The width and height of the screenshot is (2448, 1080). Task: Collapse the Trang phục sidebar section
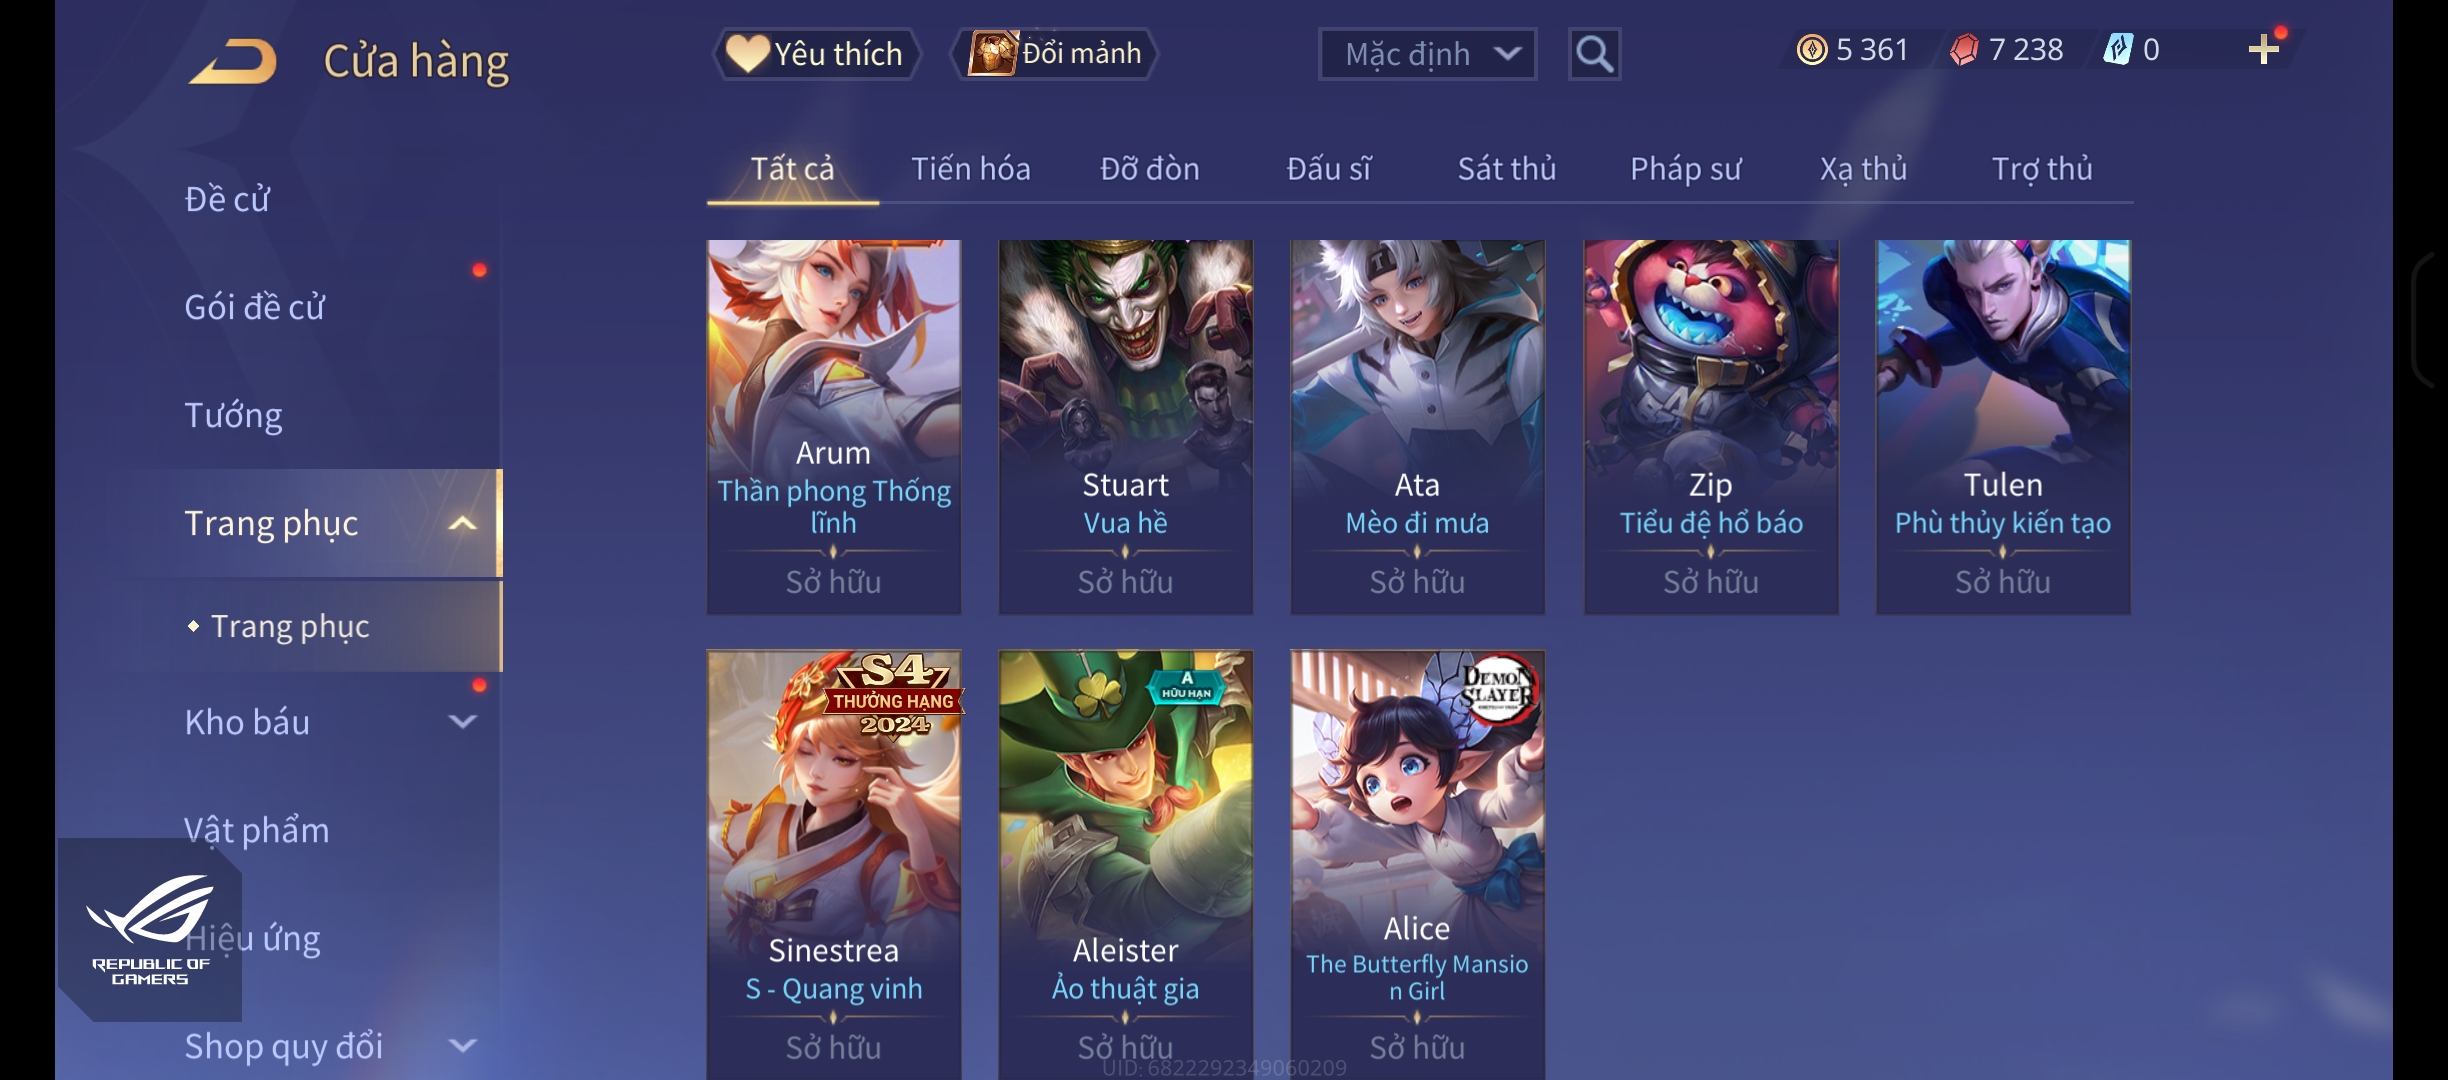pyautogui.click(x=462, y=523)
